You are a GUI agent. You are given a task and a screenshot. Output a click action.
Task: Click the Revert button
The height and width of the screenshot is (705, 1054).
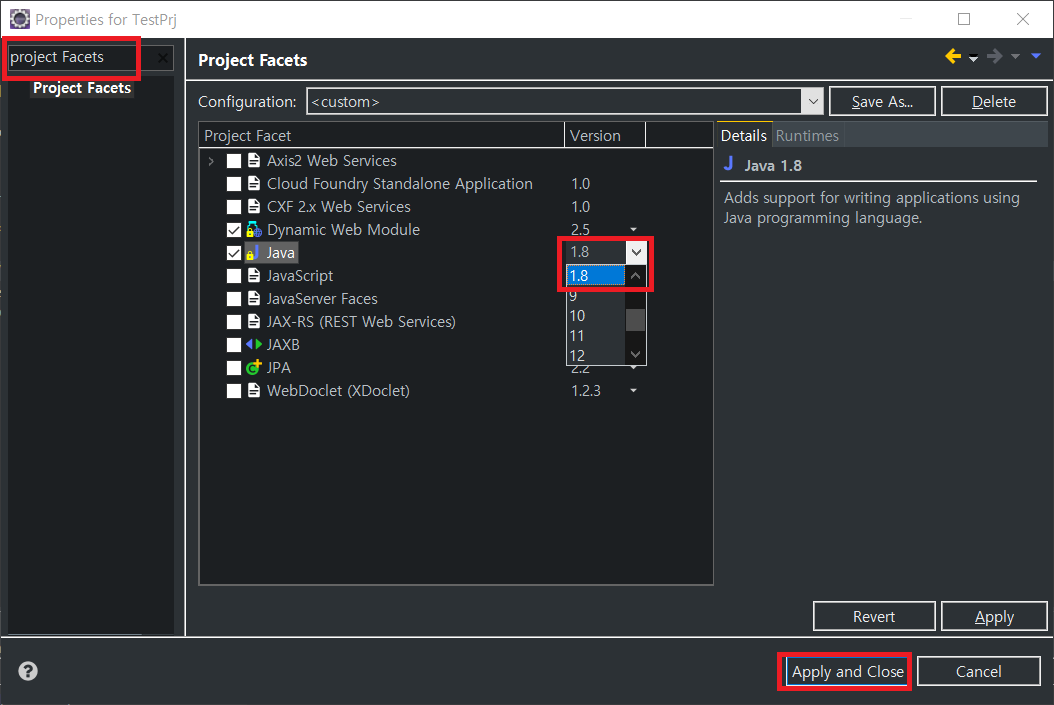click(x=874, y=616)
